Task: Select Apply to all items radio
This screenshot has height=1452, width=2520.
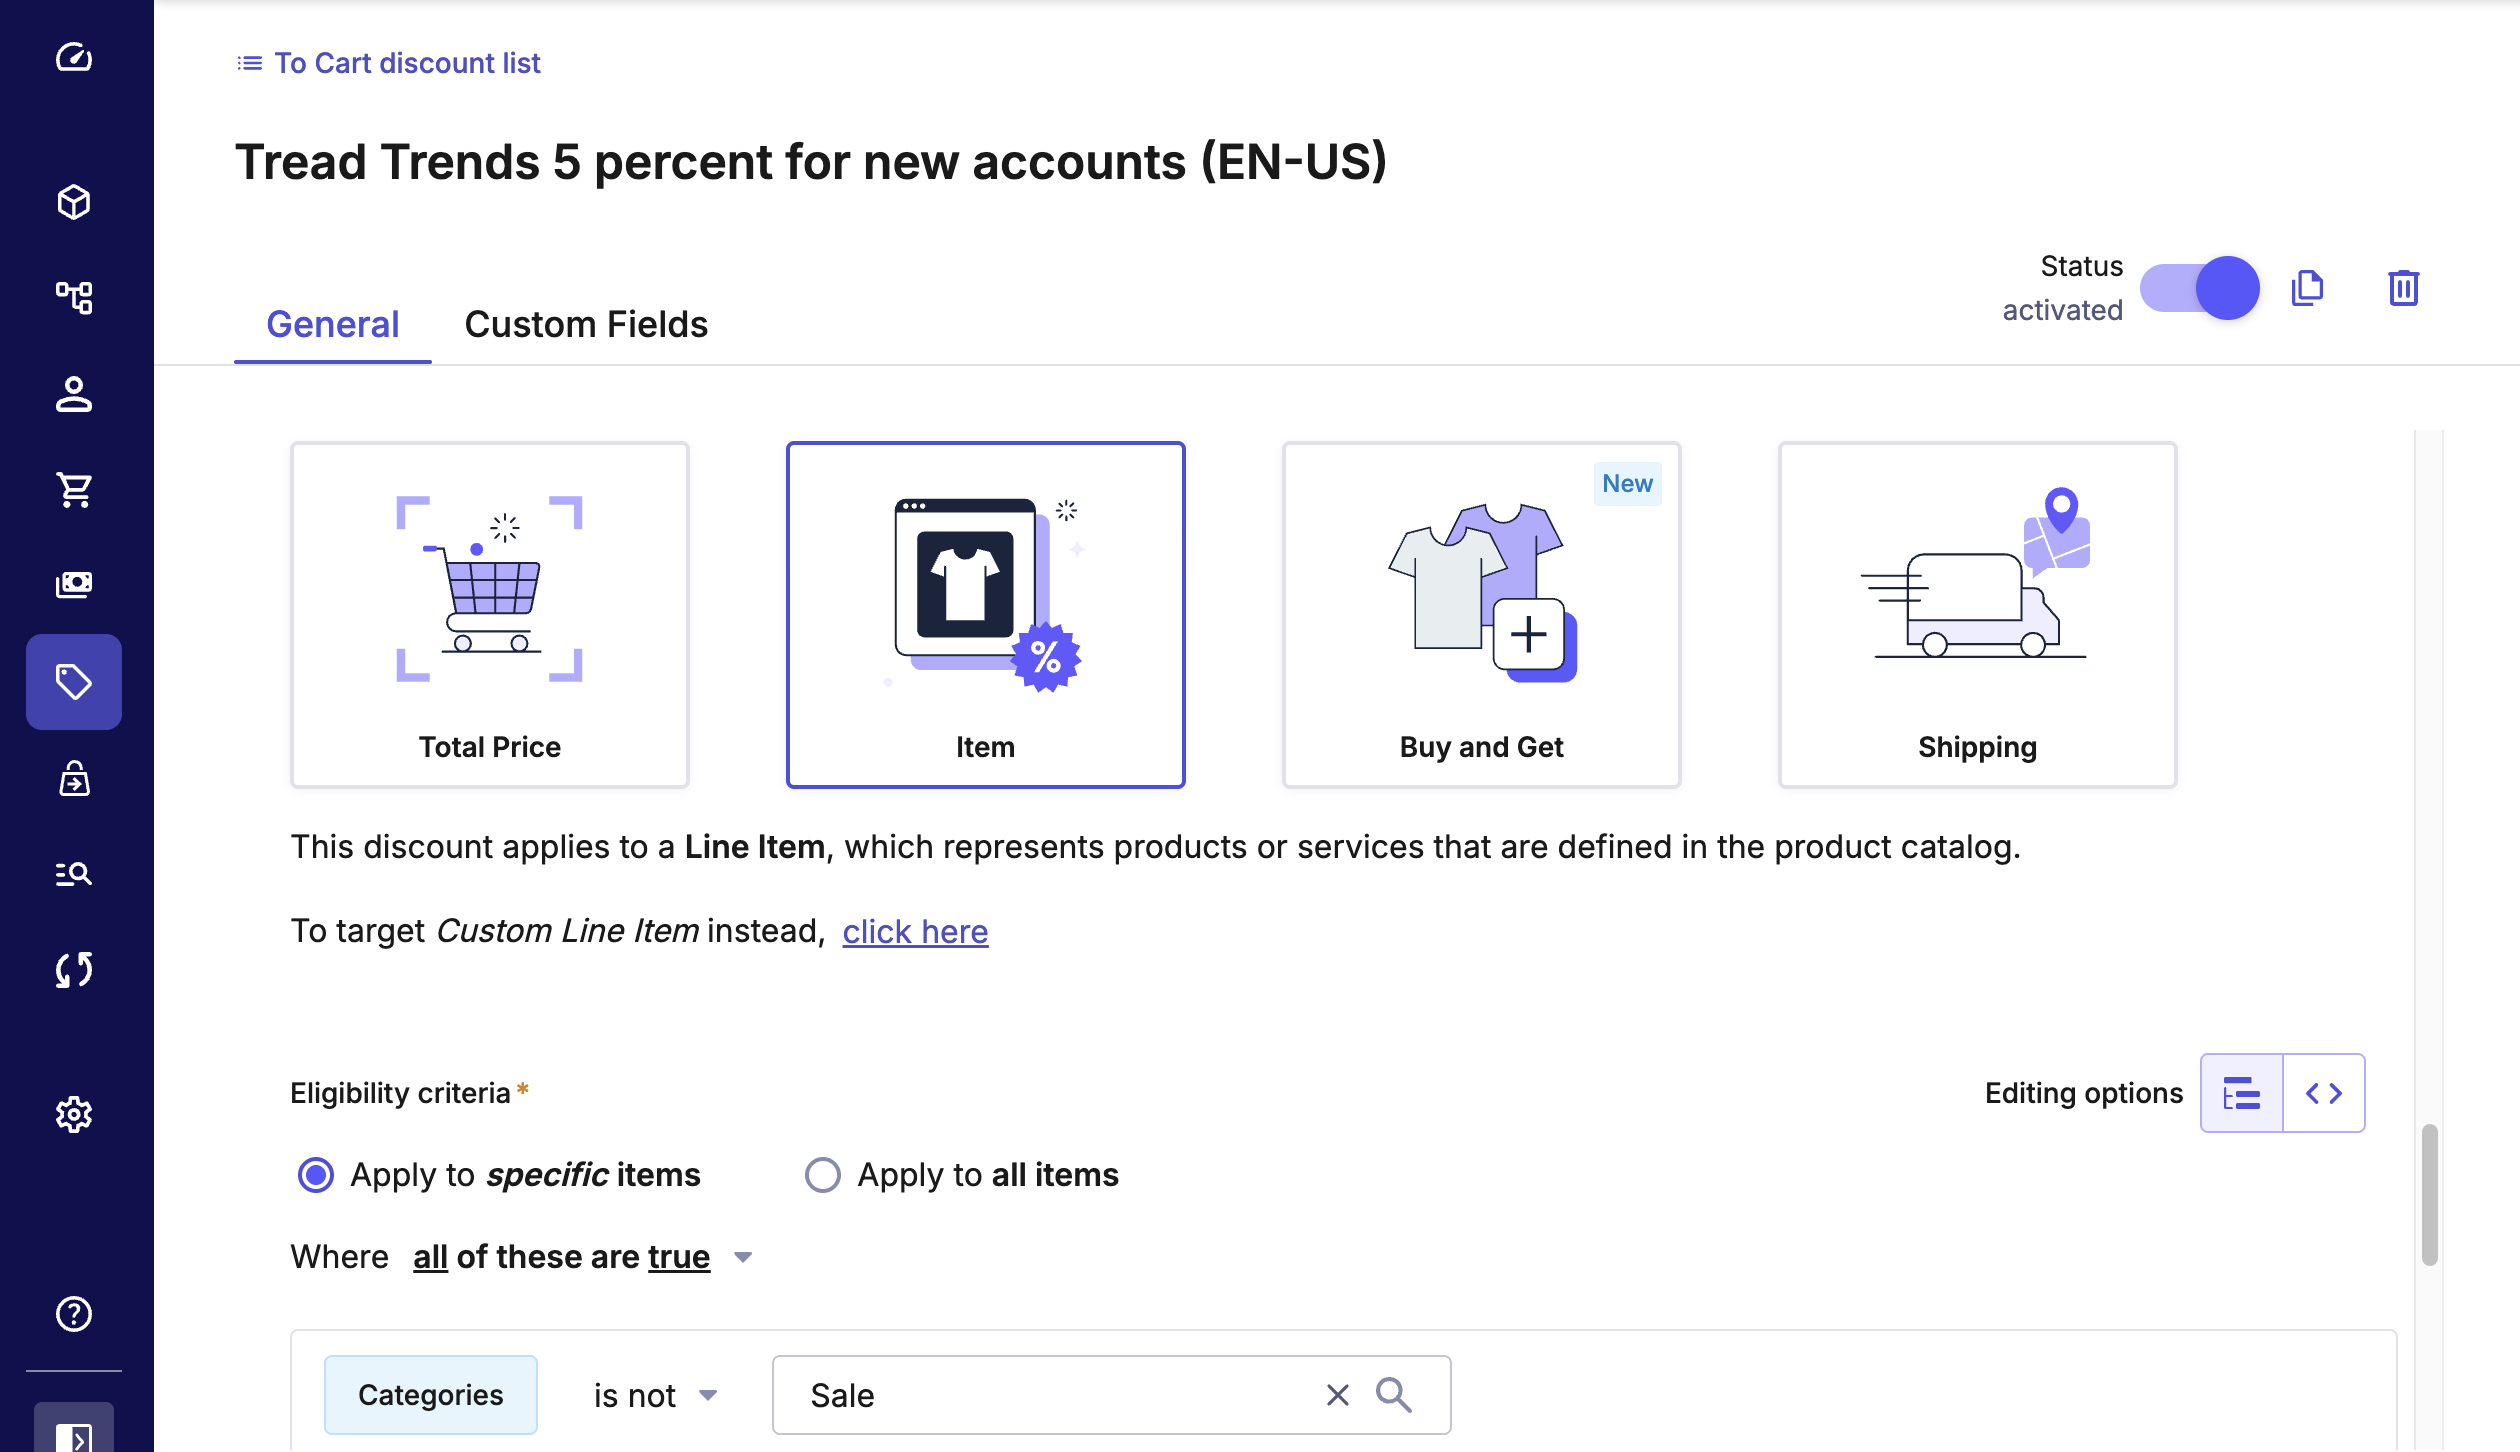Action: coord(822,1175)
